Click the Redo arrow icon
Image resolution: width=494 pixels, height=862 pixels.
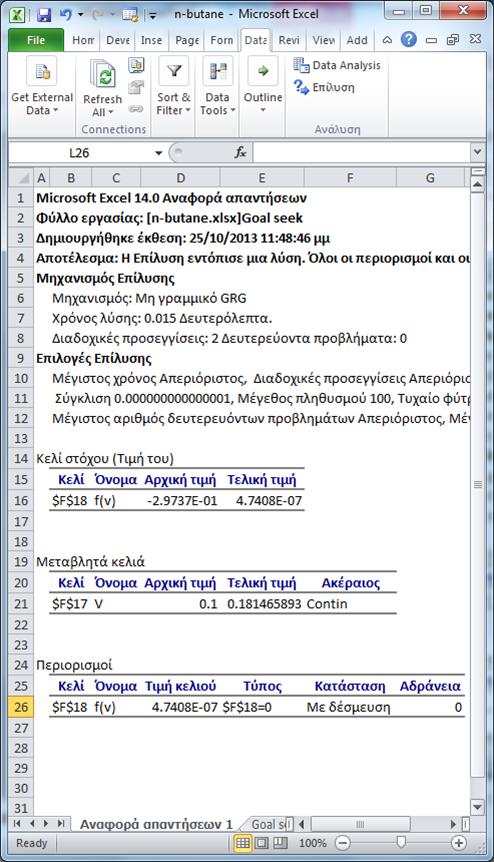[x=98, y=14]
